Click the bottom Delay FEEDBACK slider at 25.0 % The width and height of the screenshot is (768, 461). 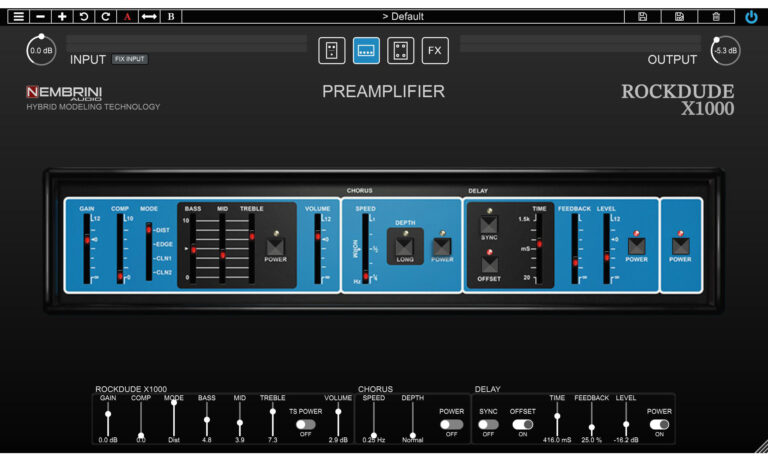[591, 419]
